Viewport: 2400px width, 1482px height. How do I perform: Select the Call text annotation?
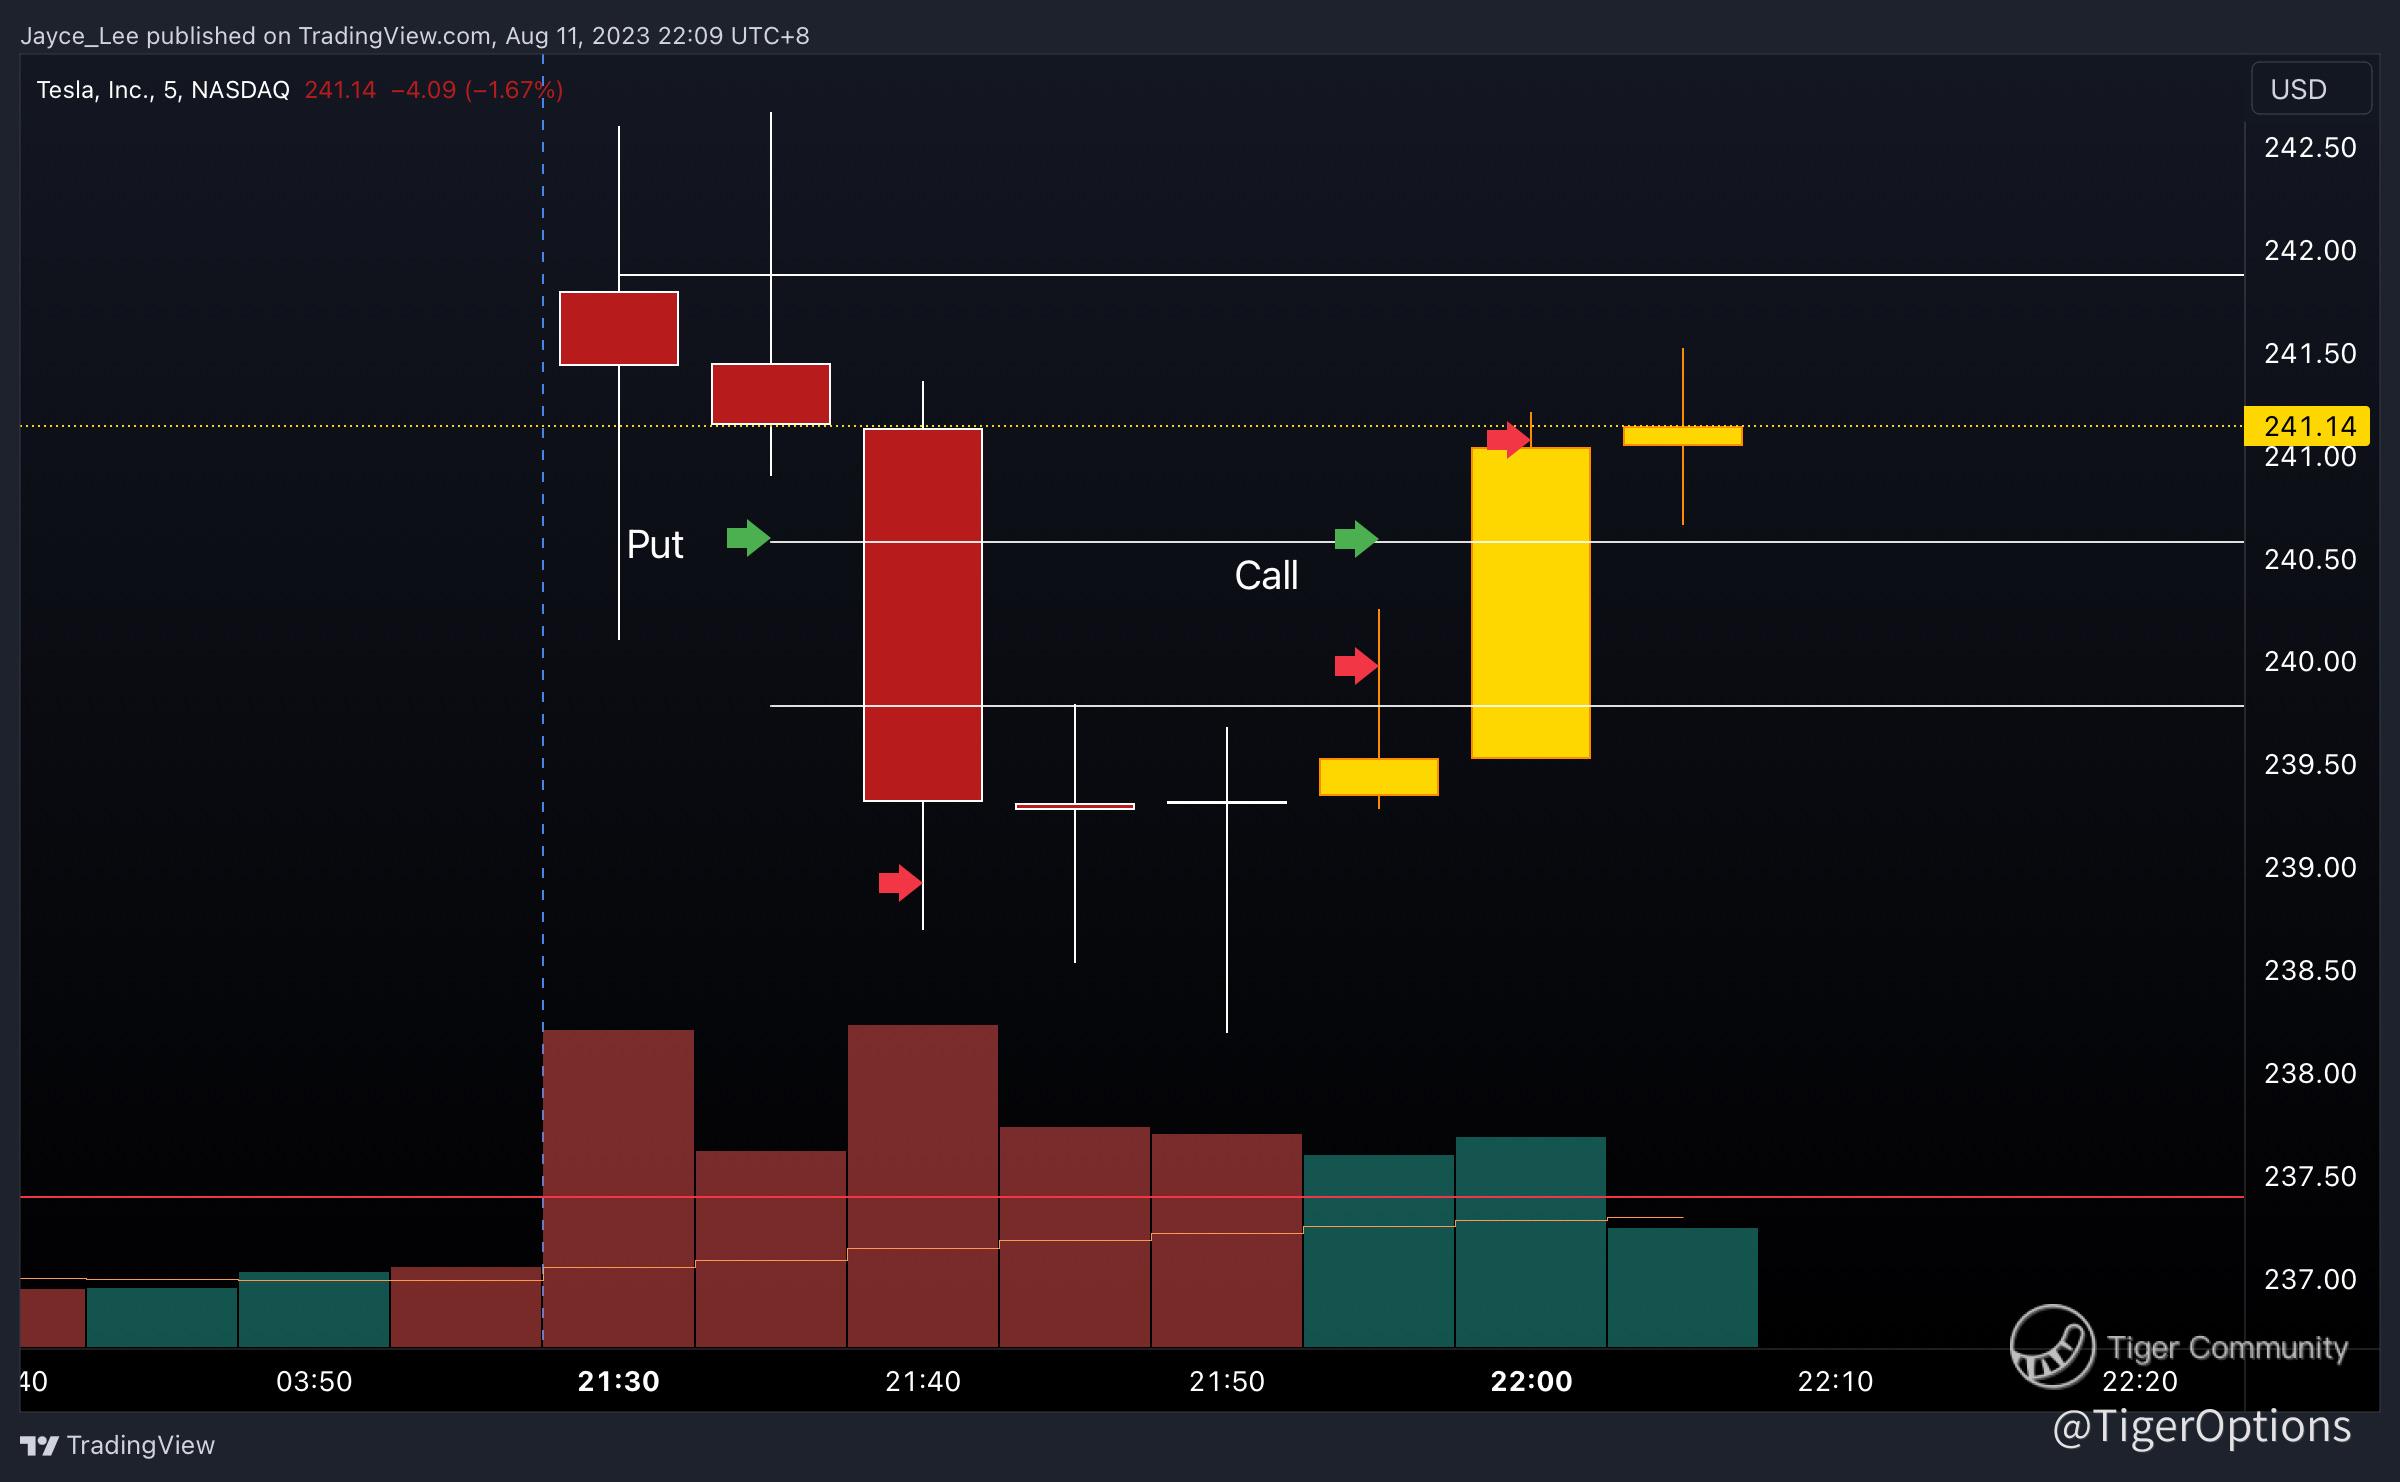click(x=1266, y=576)
